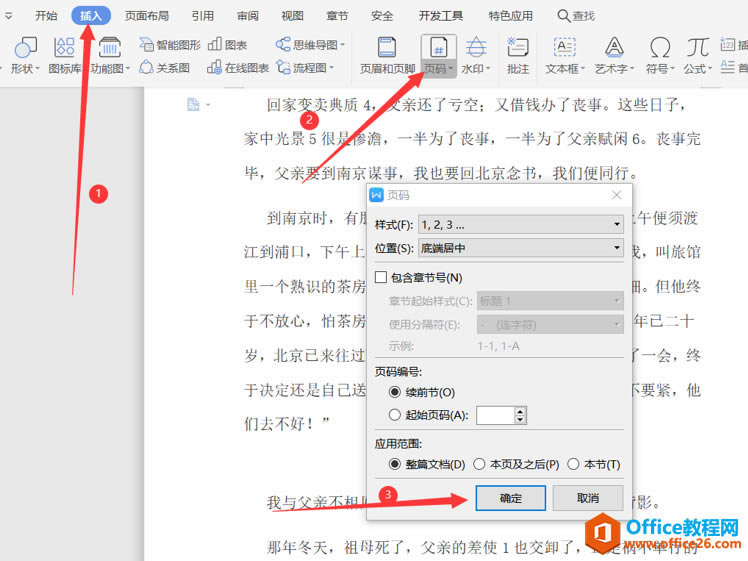The height and width of the screenshot is (561, 748).
Task: Expand the quick access toolbar arrow
Action: pos(8,16)
